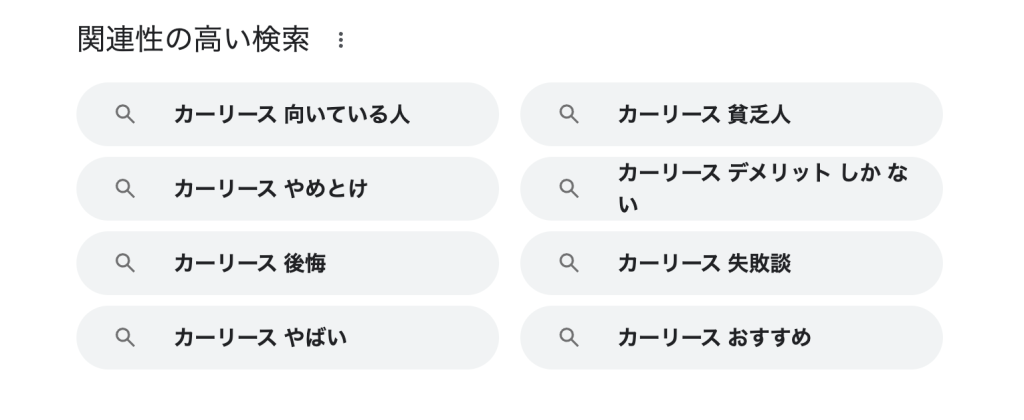Click the 失敗談 text in the chip

tap(760, 264)
